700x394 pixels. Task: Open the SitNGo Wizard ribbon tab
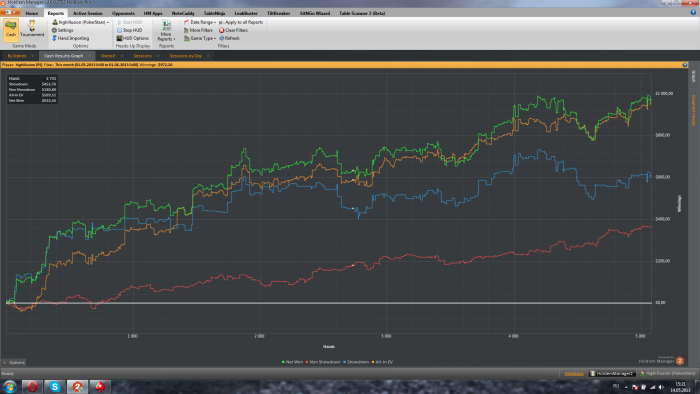(315, 13)
